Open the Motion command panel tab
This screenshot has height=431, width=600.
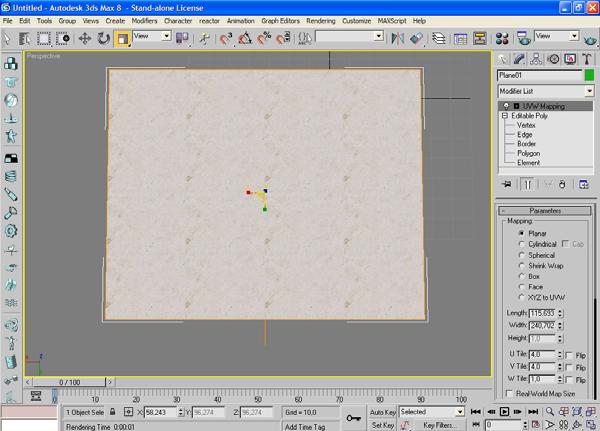click(x=553, y=59)
